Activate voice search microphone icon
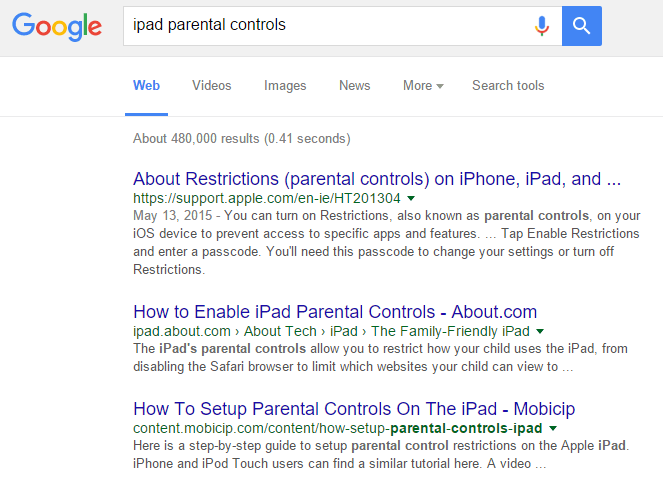663x485 pixels. click(542, 26)
